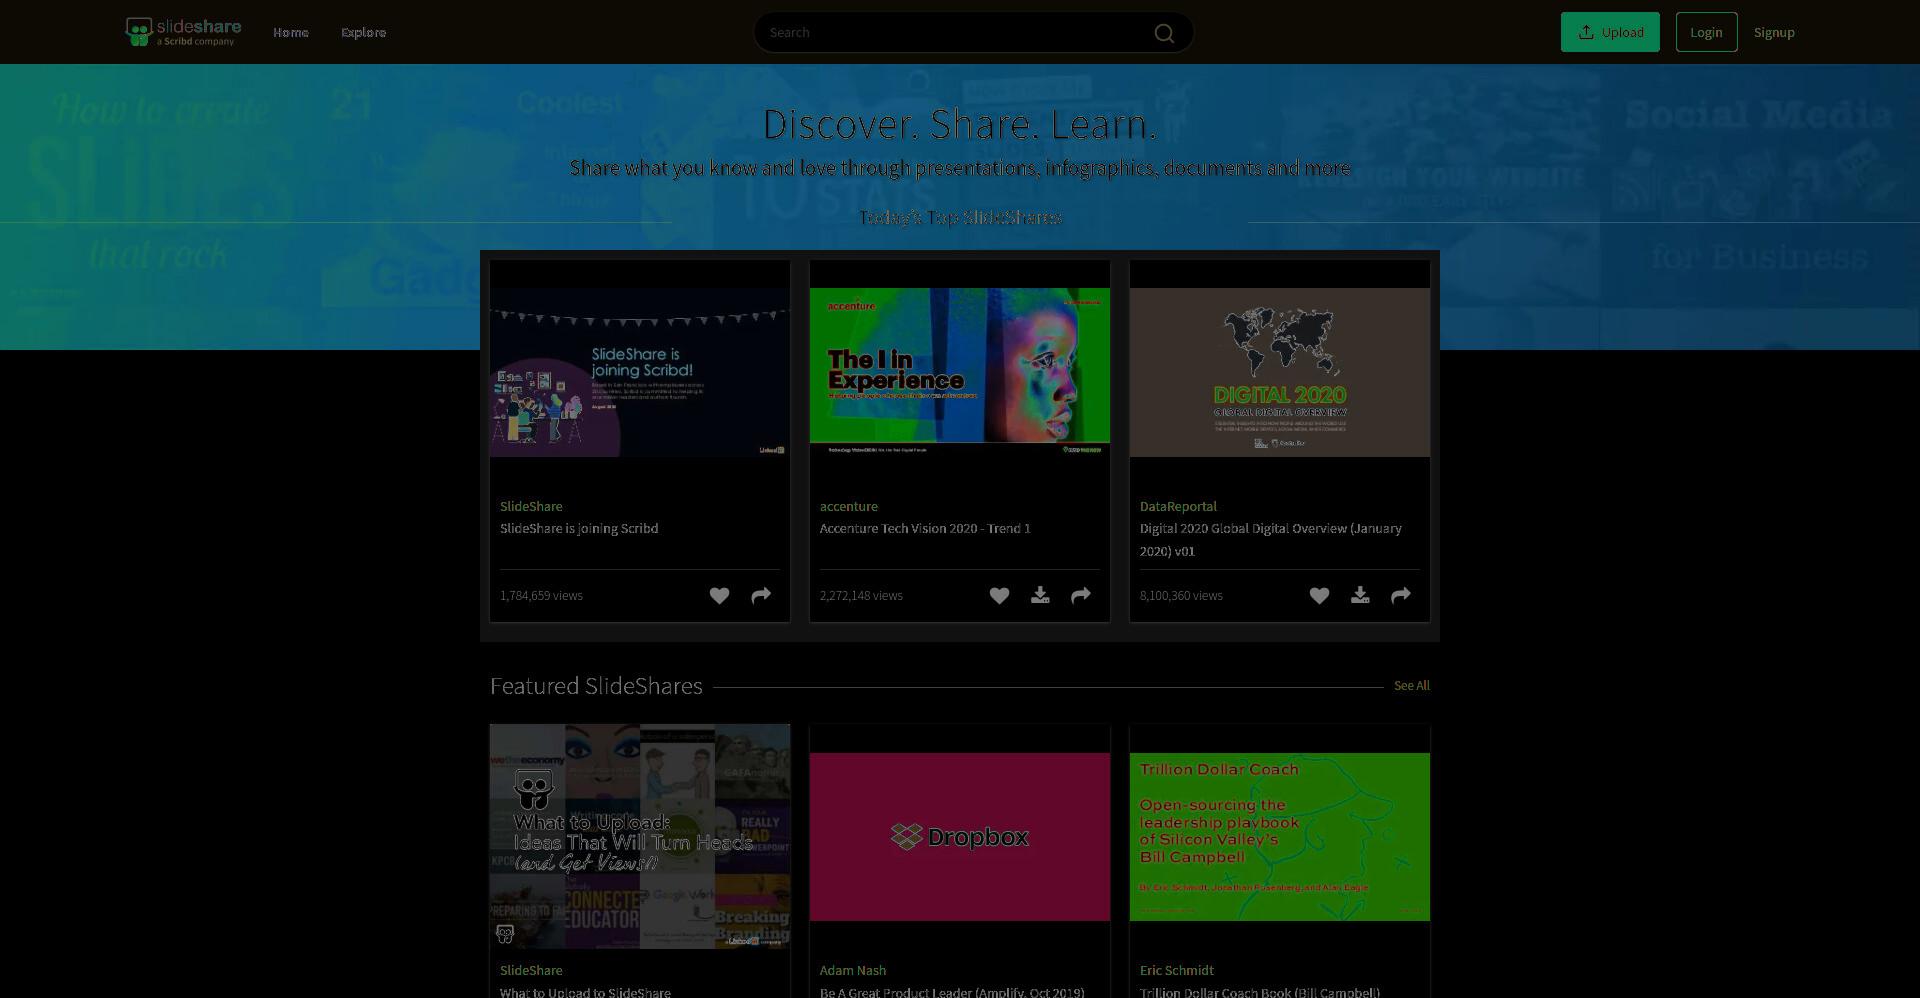
Task: Download the Digital 2020 Global Overview
Action: click(1360, 596)
